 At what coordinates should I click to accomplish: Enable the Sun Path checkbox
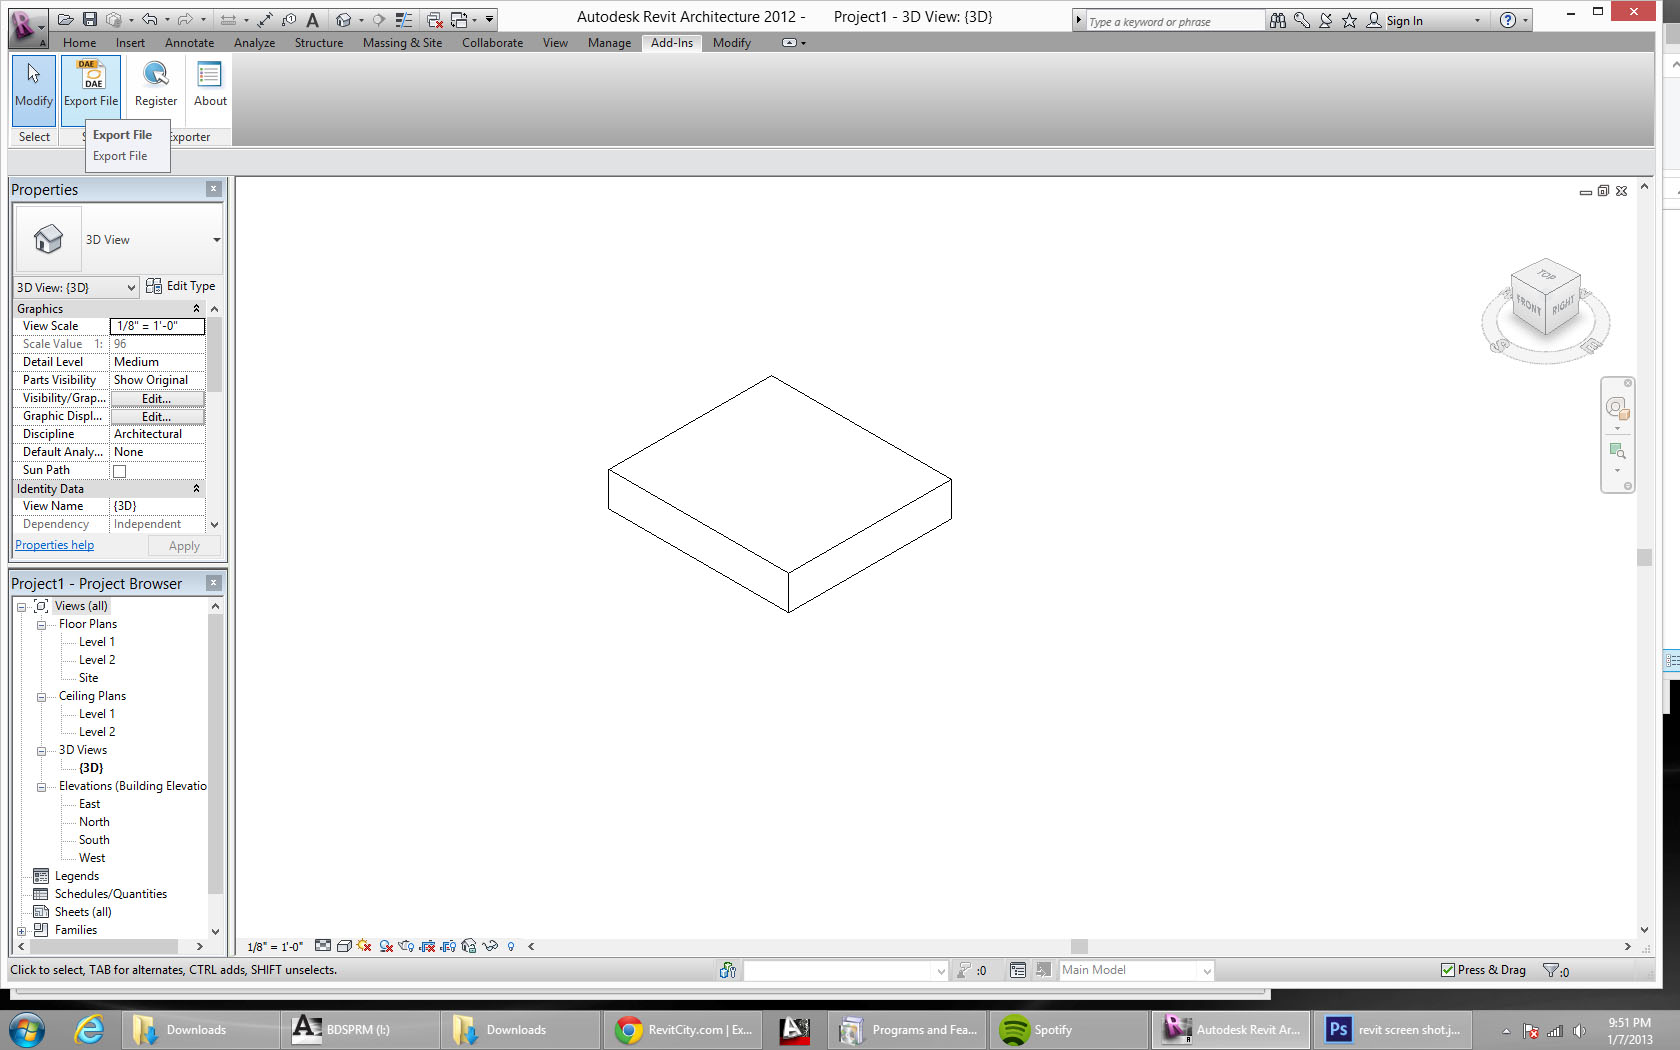(x=120, y=471)
